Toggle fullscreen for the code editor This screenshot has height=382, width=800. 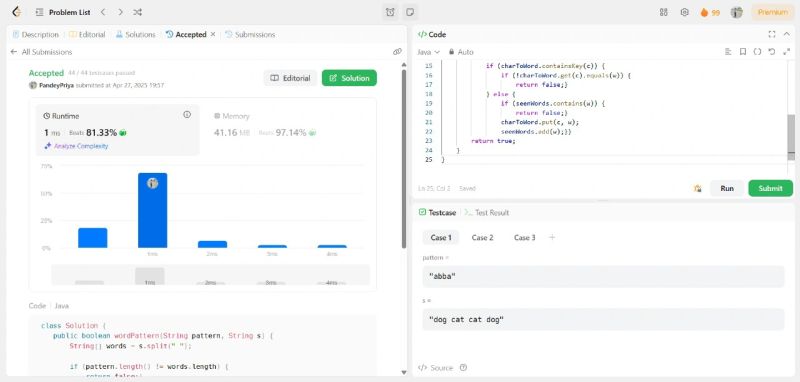pyautogui.click(x=771, y=34)
